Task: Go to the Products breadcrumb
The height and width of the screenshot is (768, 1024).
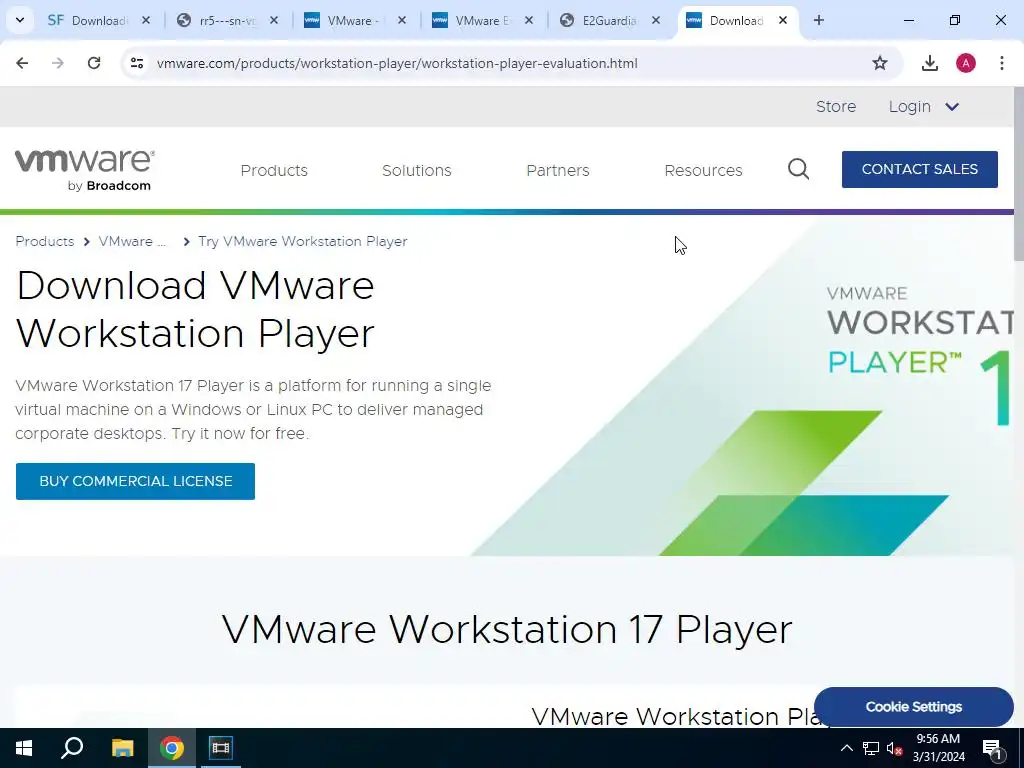Action: 44,242
